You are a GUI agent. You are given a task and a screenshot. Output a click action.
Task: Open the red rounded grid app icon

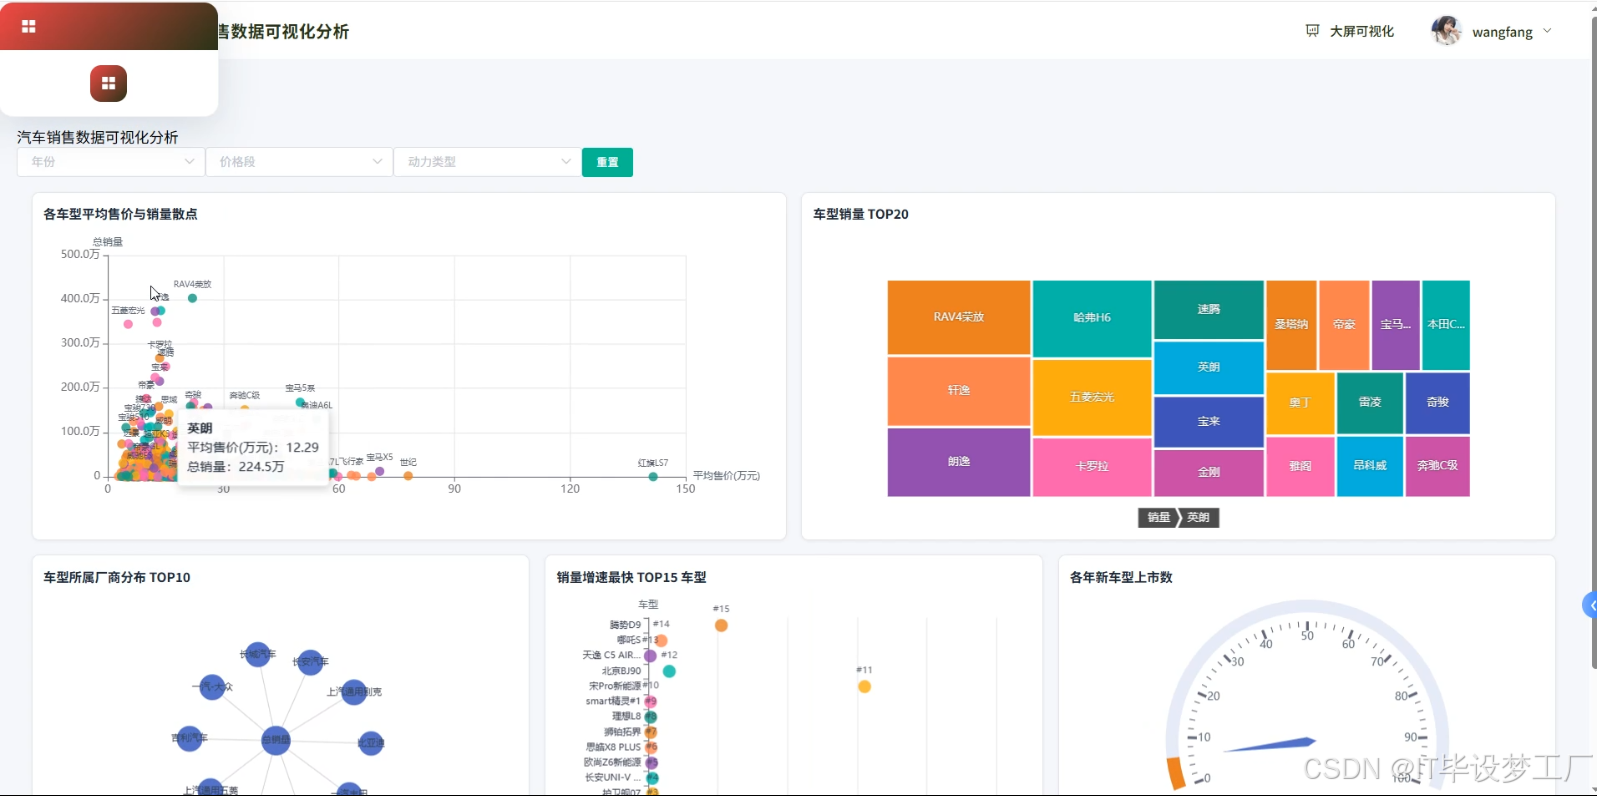108,83
